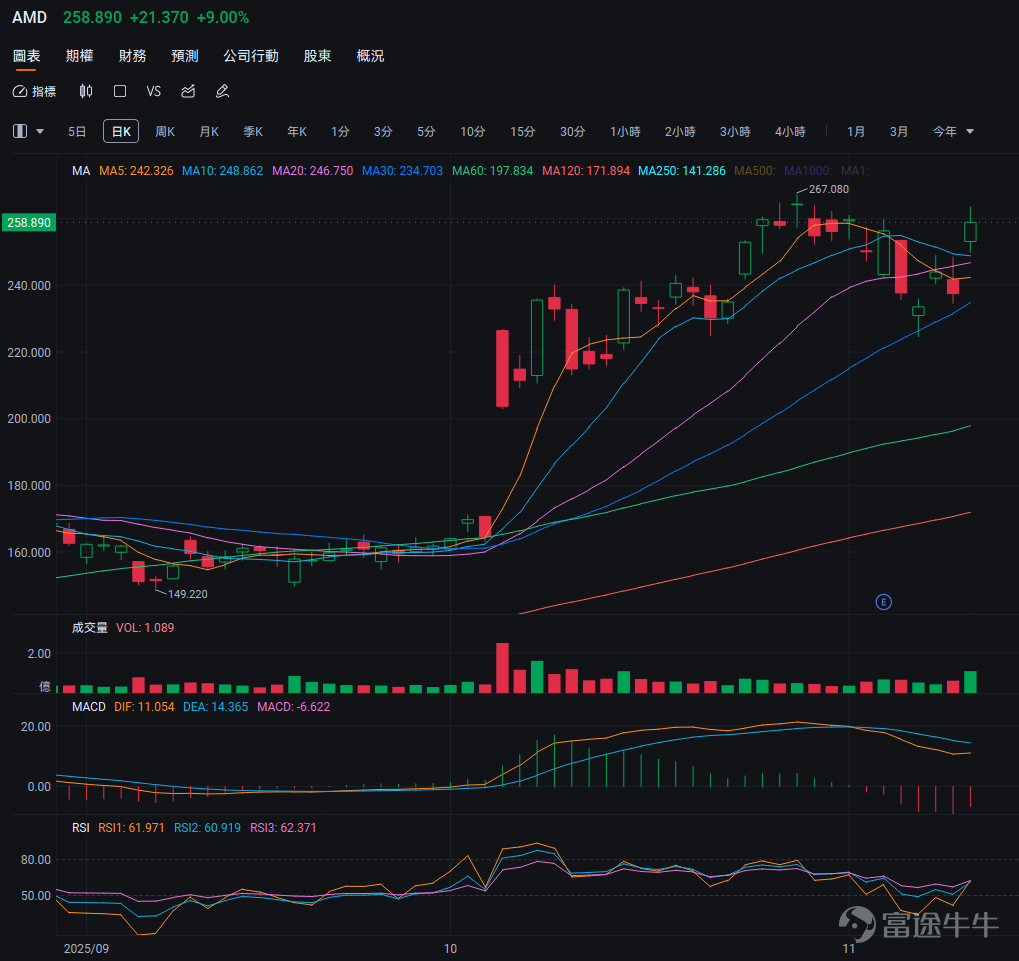Select the 5日 timeframe

click(77, 132)
